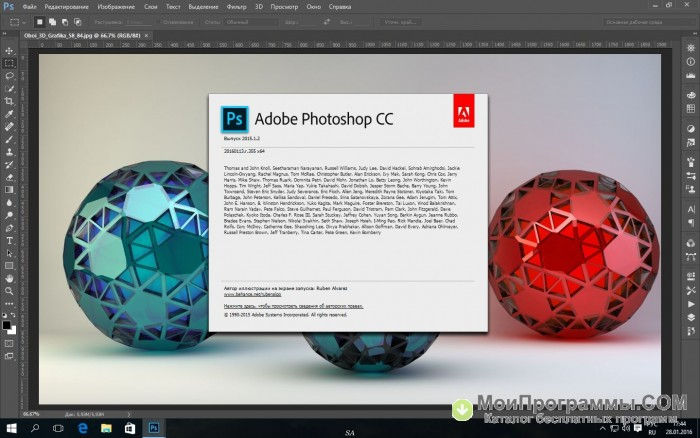Click the zoom percentage field in status bar
This screenshot has width=700, height=438.
(31, 414)
